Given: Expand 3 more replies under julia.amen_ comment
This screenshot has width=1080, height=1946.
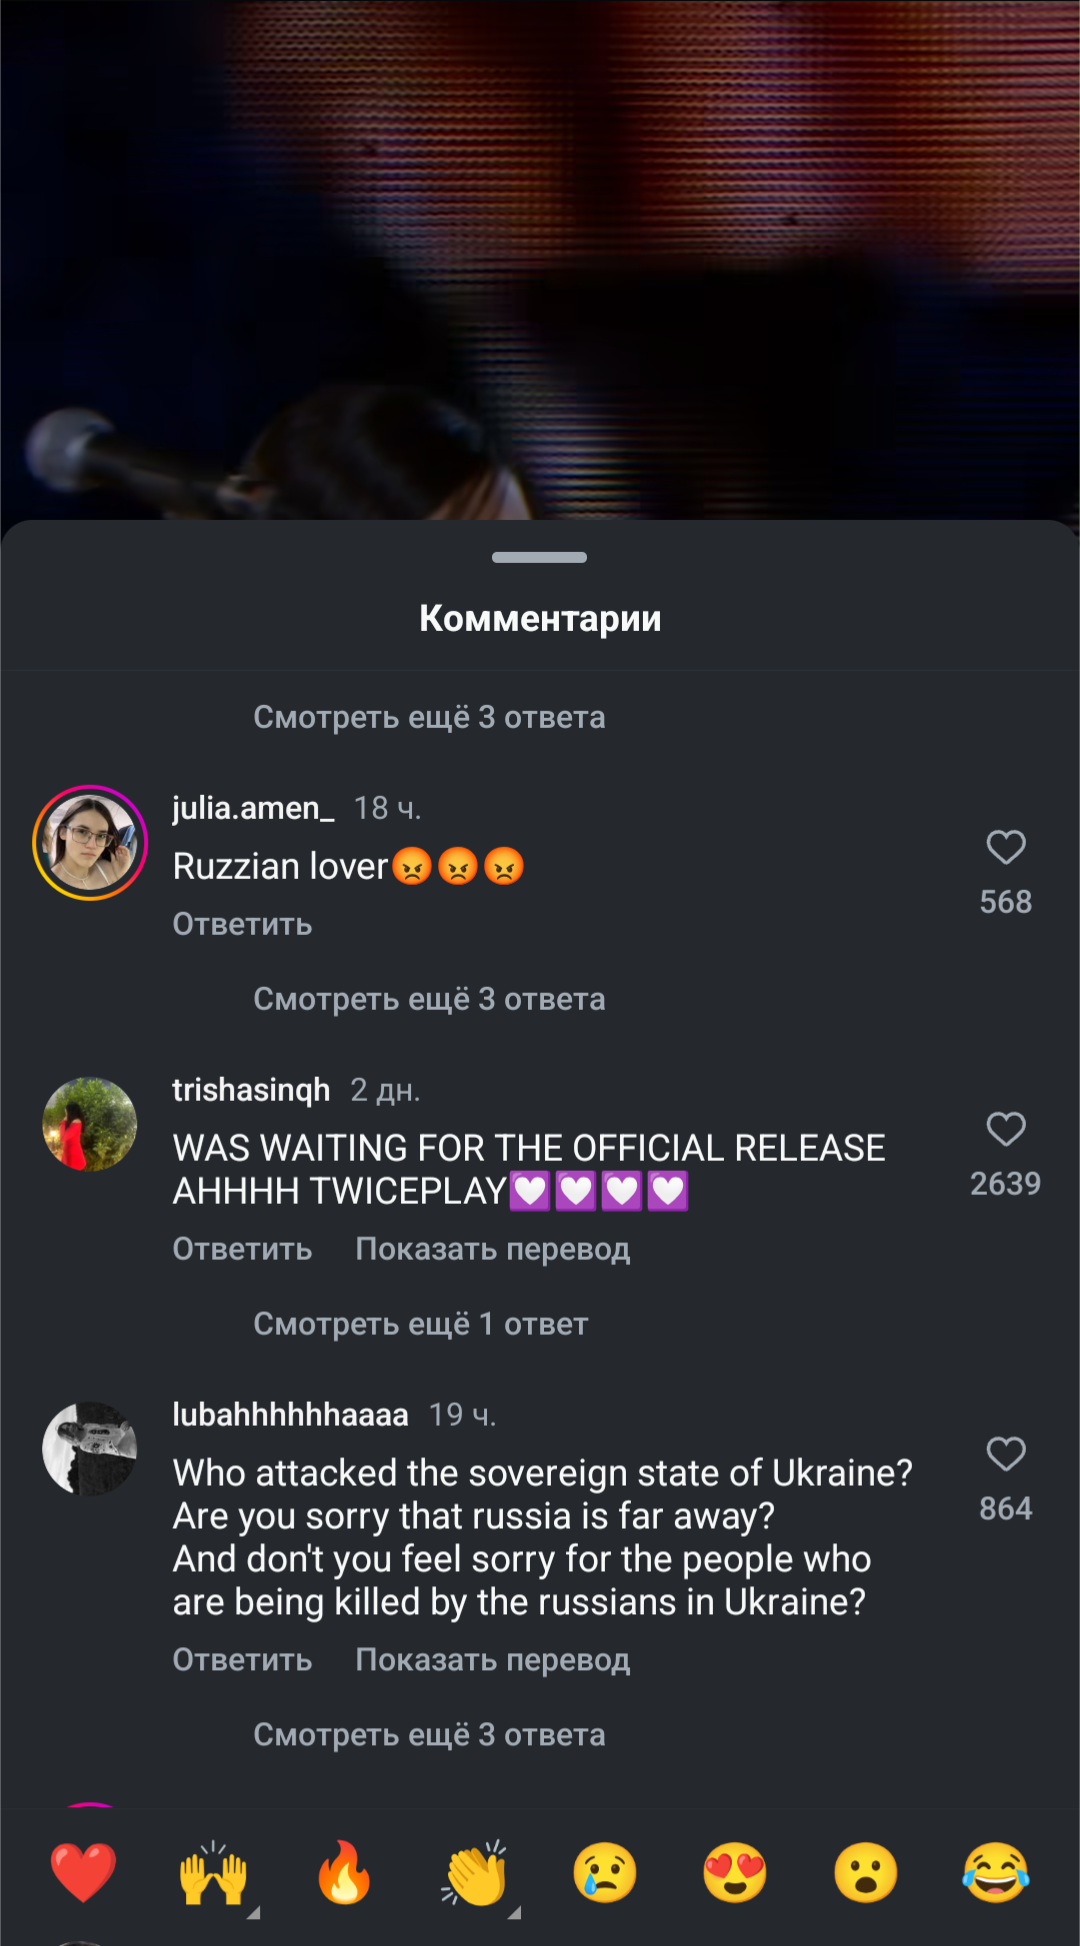Looking at the screenshot, I should click(x=429, y=999).
